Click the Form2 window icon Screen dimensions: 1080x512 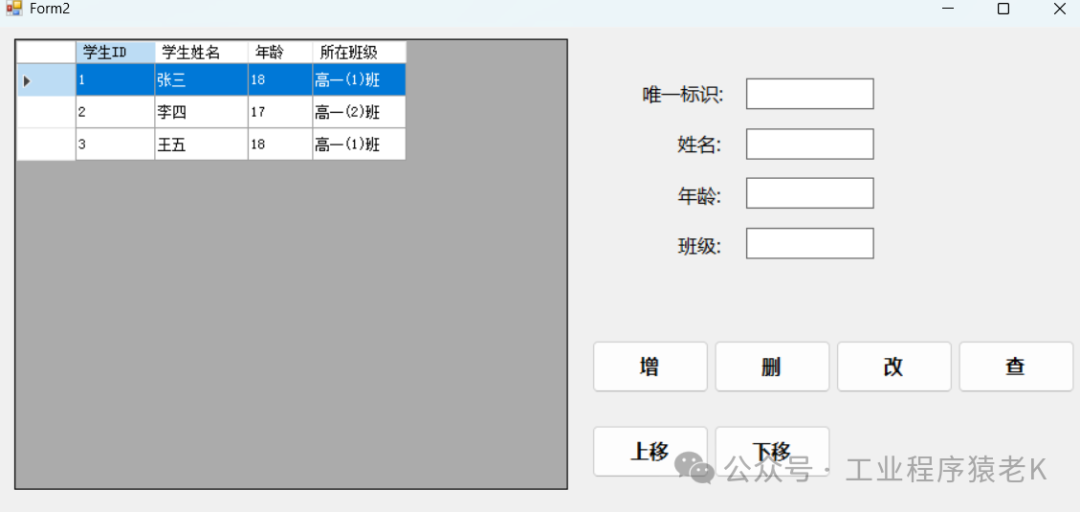pos(13,9)
